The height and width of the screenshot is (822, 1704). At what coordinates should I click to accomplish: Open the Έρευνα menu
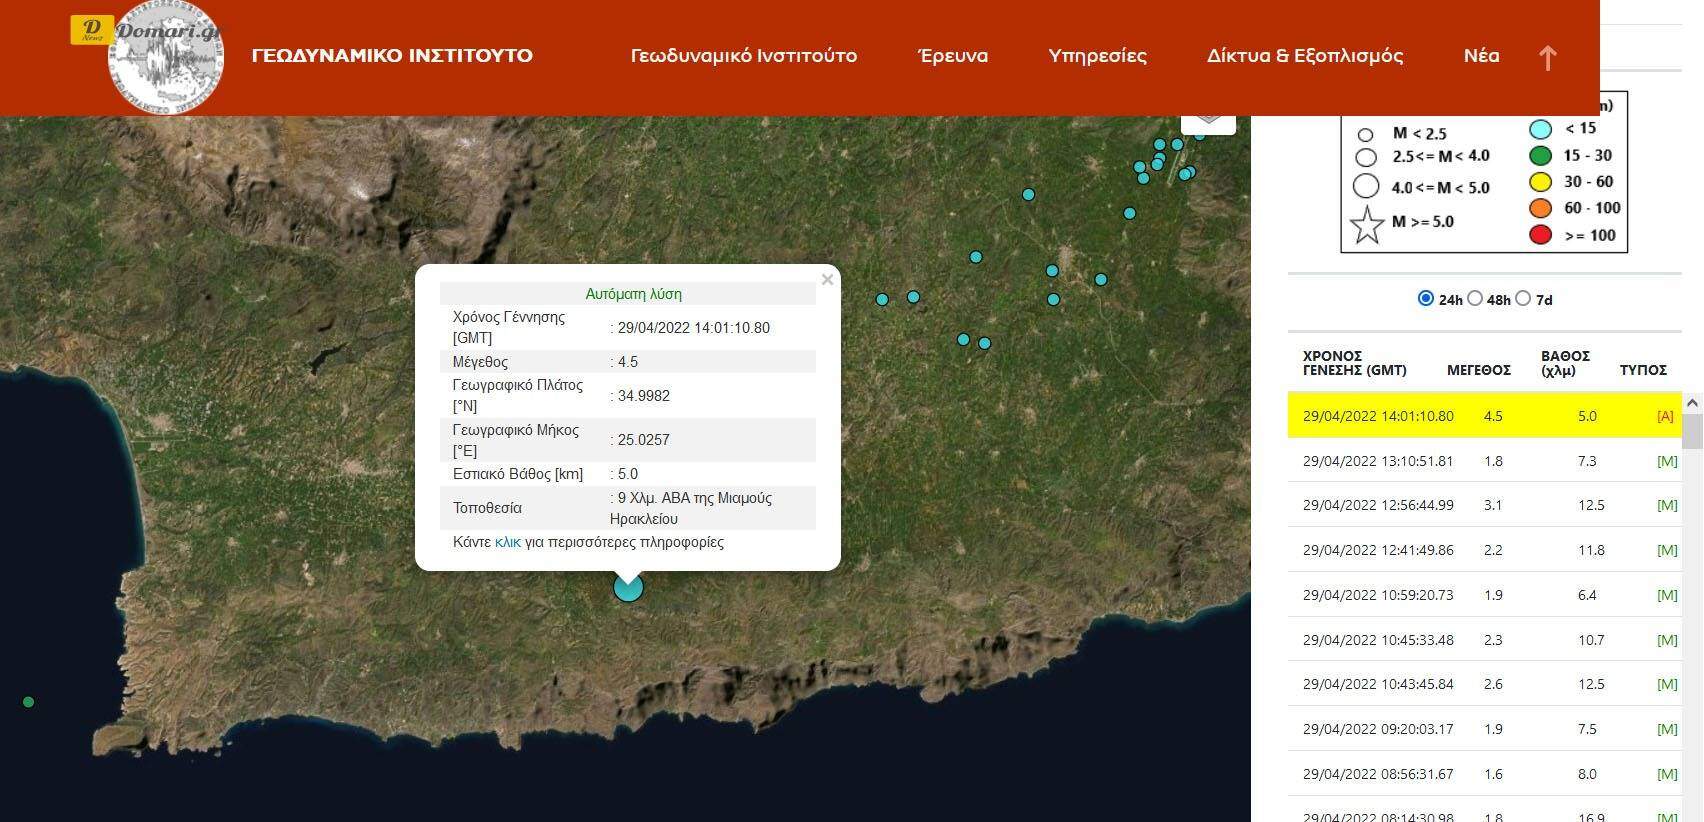click(952, 56)
